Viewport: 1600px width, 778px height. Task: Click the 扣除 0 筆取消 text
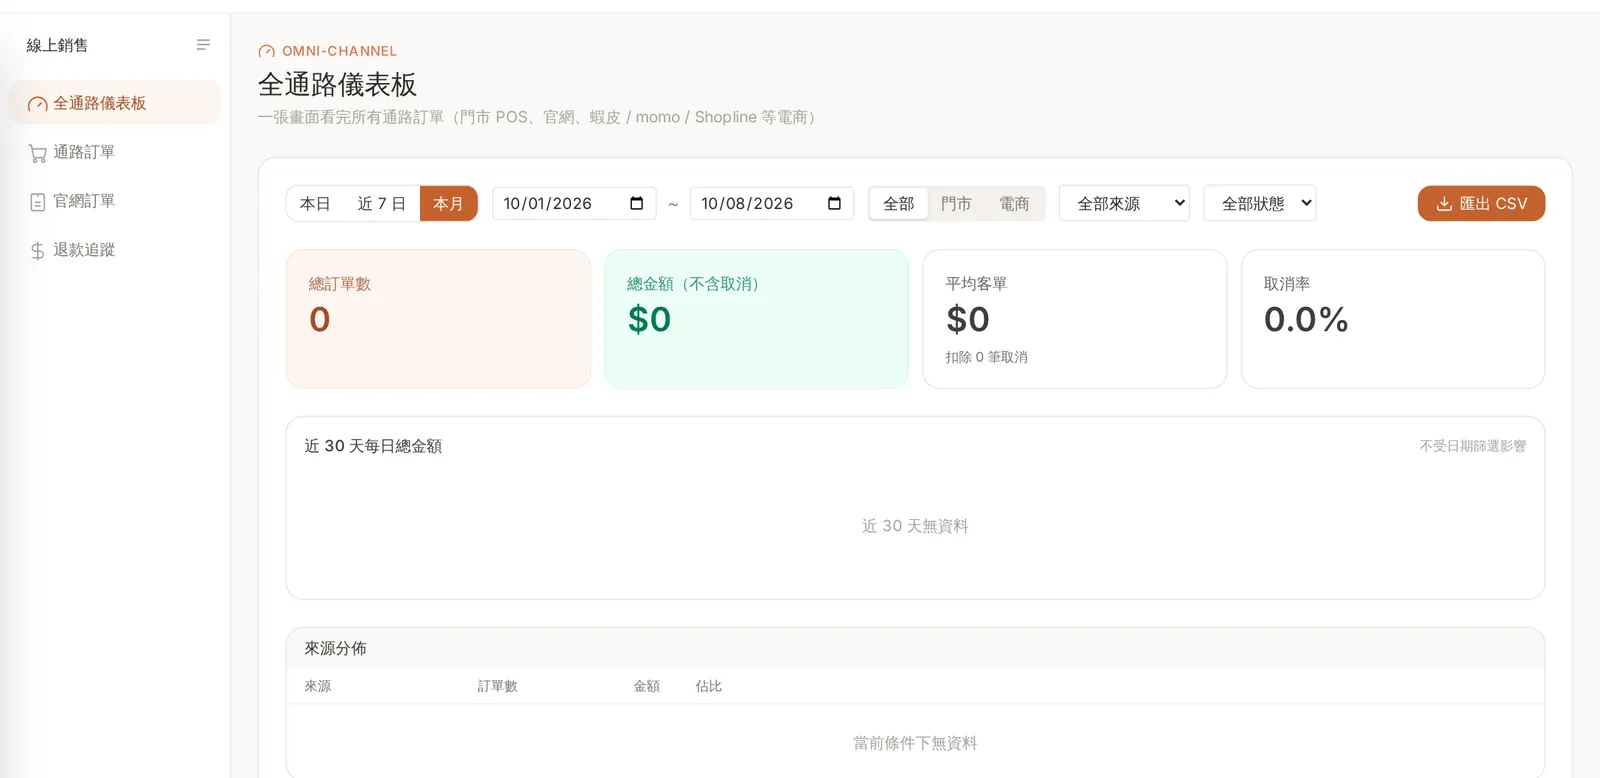[x=987, y=357]
